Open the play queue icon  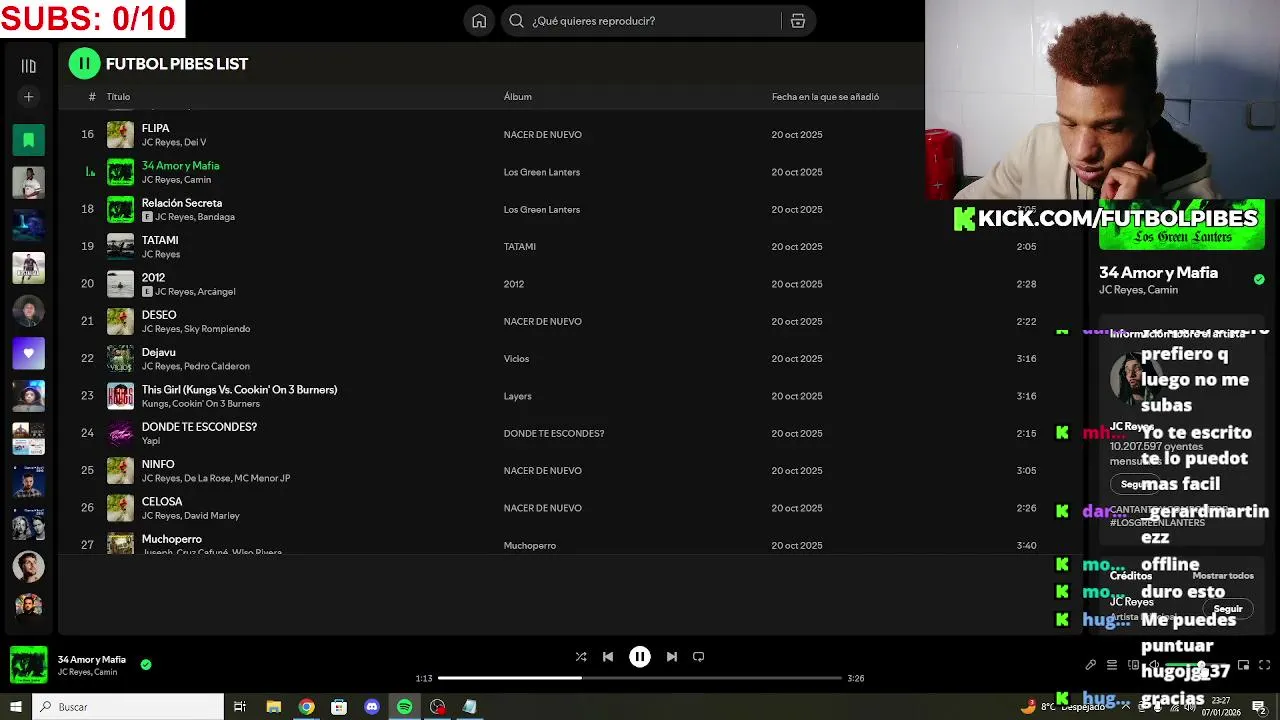pyautogui.click(x=1112, y=665)
